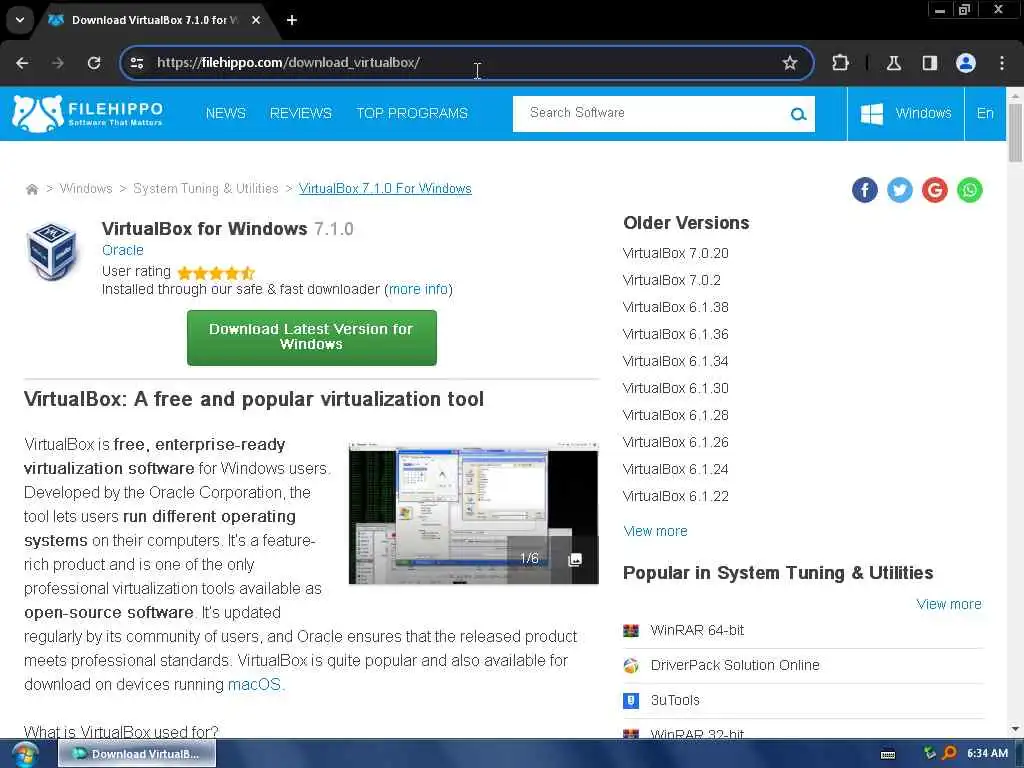This screenshot has width=1024, height=768.
Task: Open site information icon in address bar
Action: pyautogui.click(x=137, y=63)
